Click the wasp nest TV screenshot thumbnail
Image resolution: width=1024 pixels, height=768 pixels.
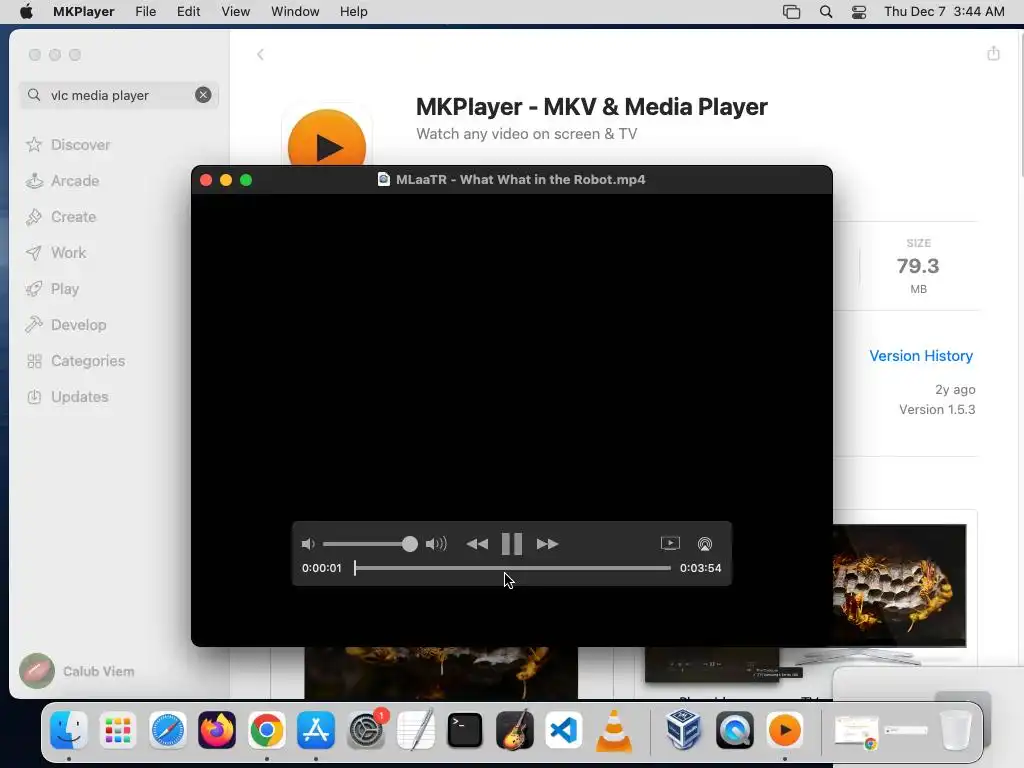click(x=900, y=586)
